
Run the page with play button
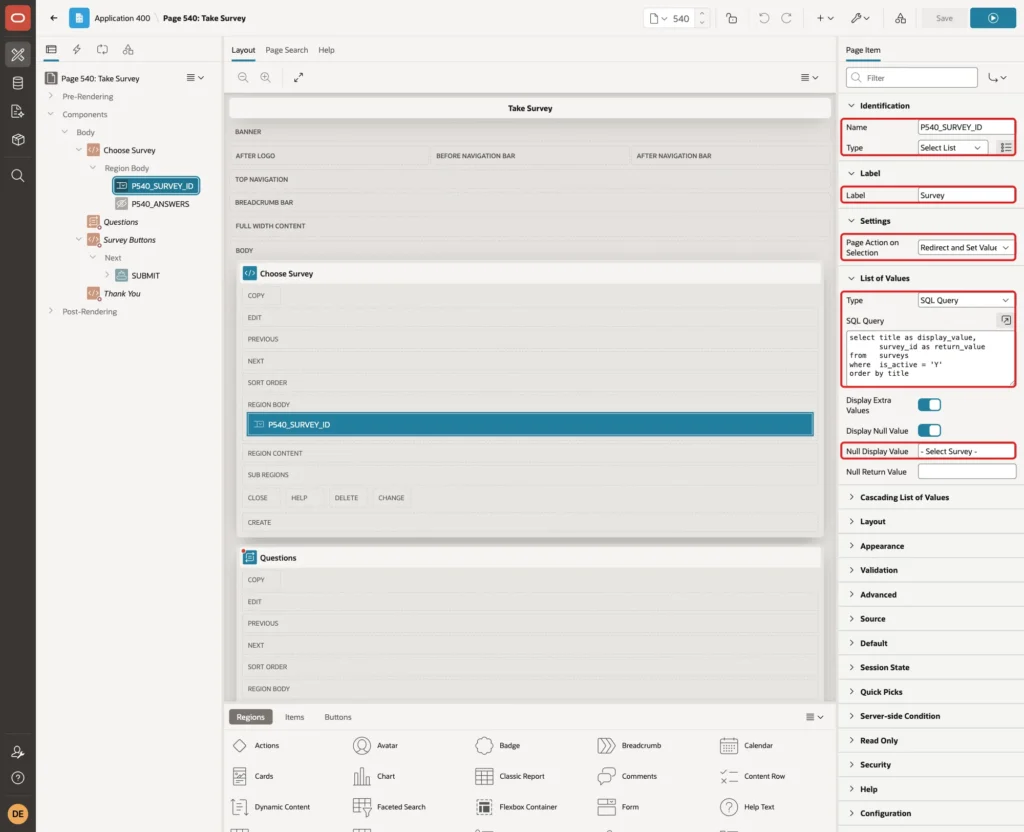pos(993,18)
